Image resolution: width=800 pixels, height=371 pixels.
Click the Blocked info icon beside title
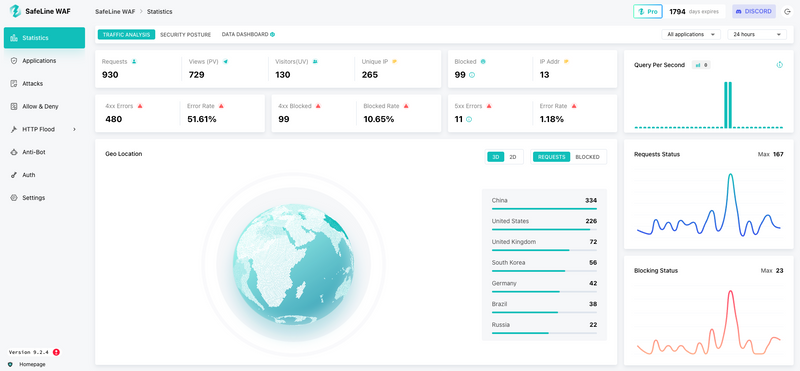click(483, 61)
